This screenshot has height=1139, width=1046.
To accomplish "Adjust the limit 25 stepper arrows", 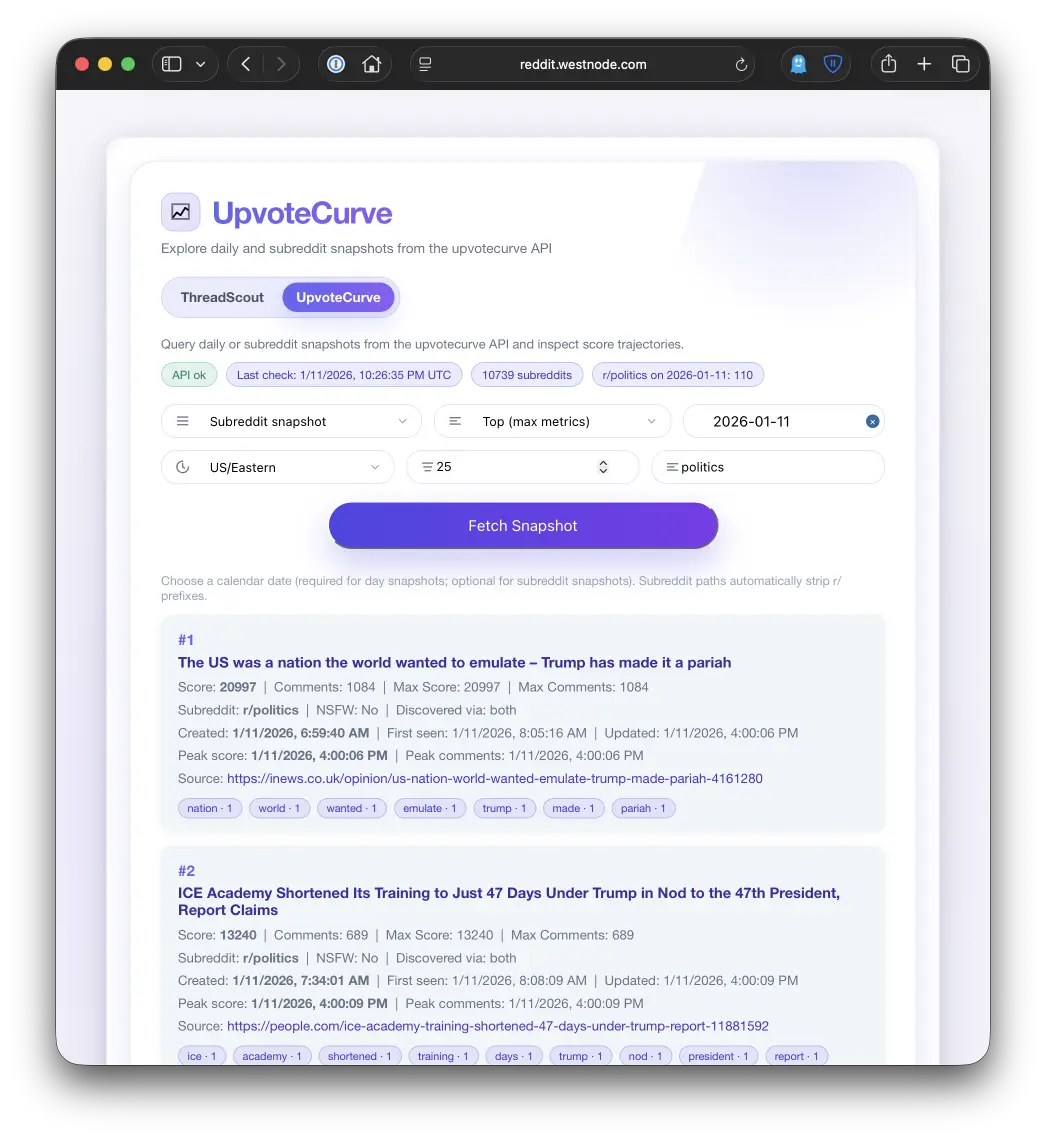I will coord(603,467).
